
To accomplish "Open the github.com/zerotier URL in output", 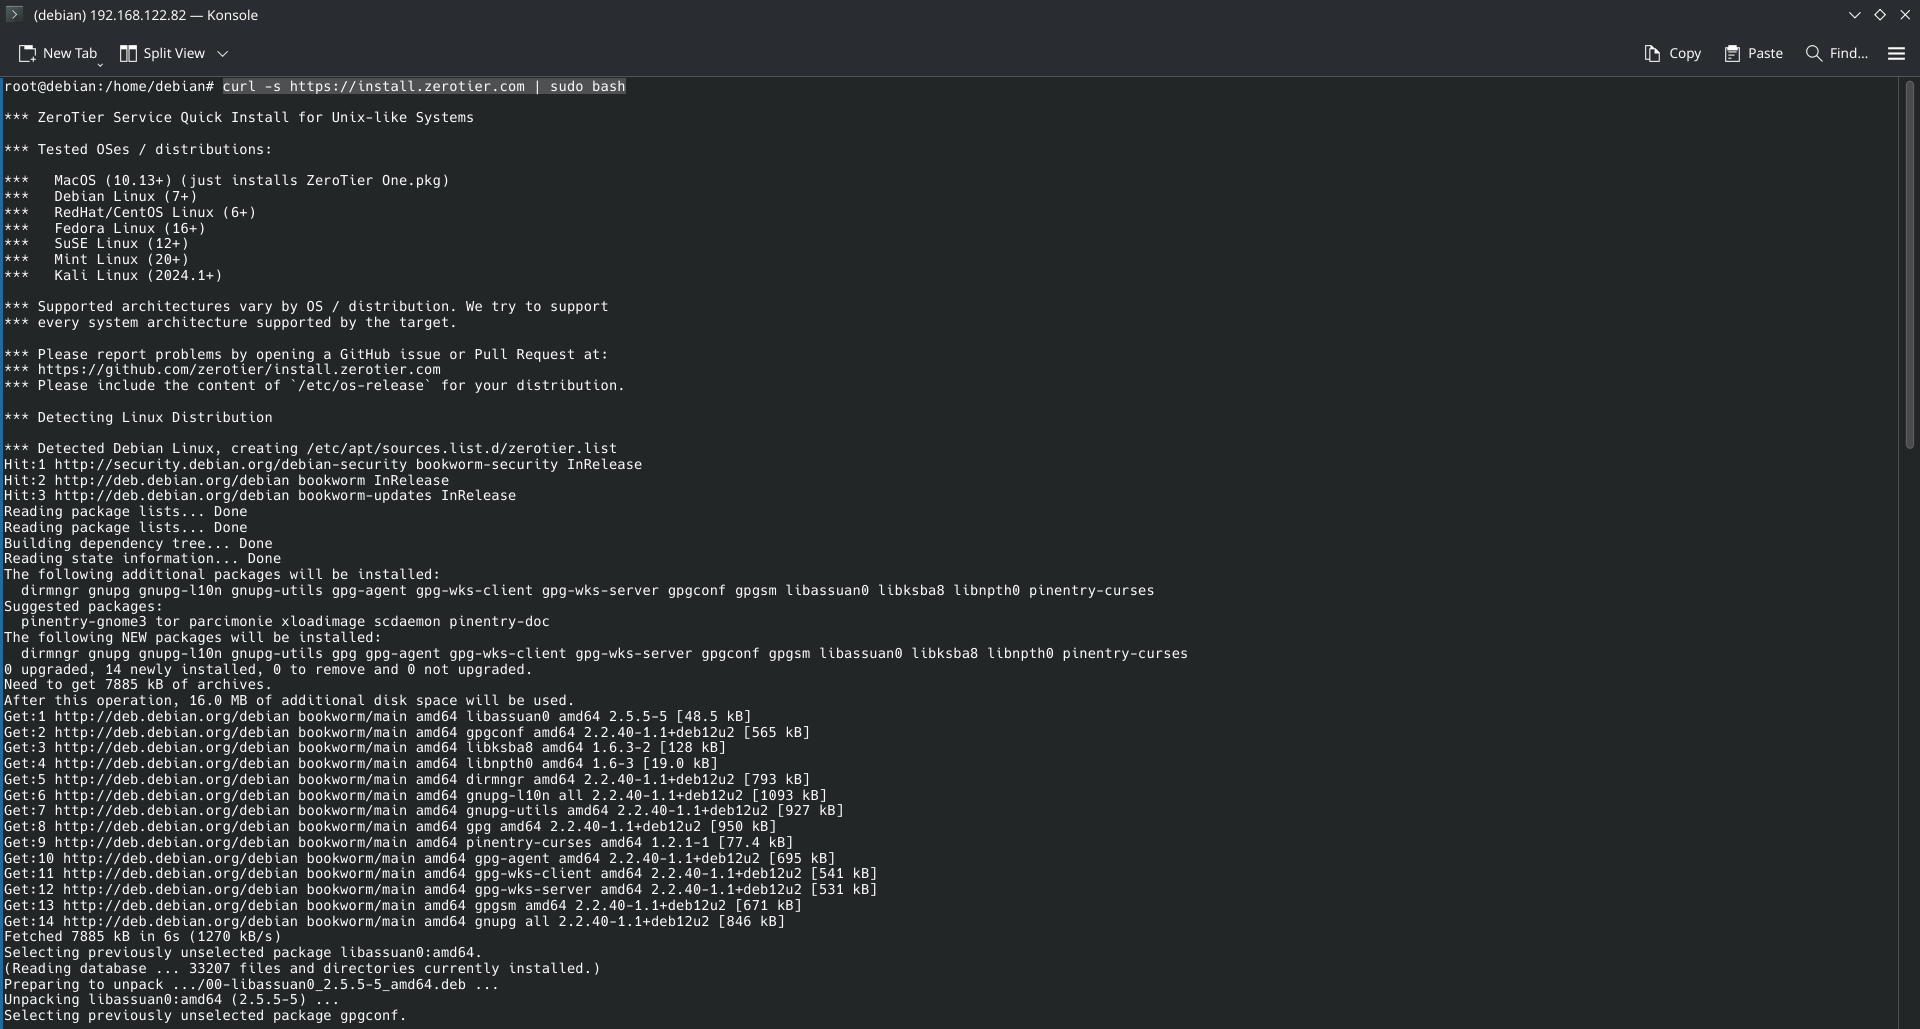I will coord(239,370).
